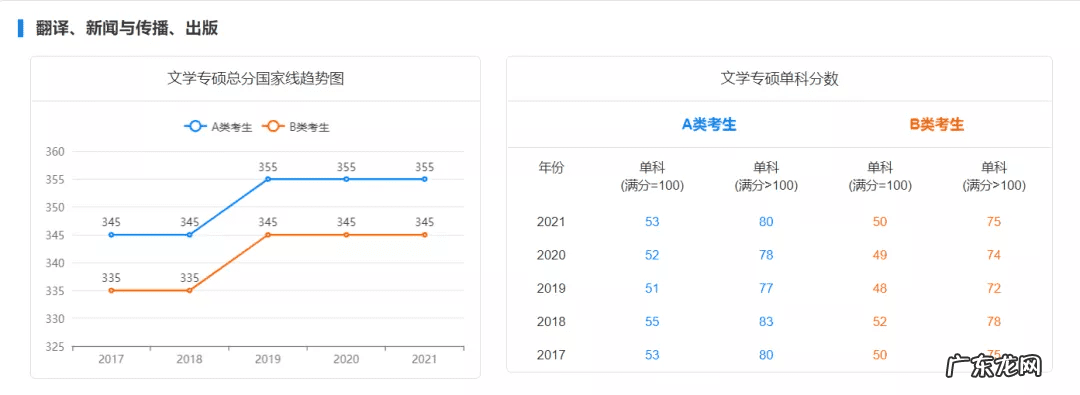Click value 74 in 2020 row
The height and width of the screenshot is (395, 1080).
993,255
